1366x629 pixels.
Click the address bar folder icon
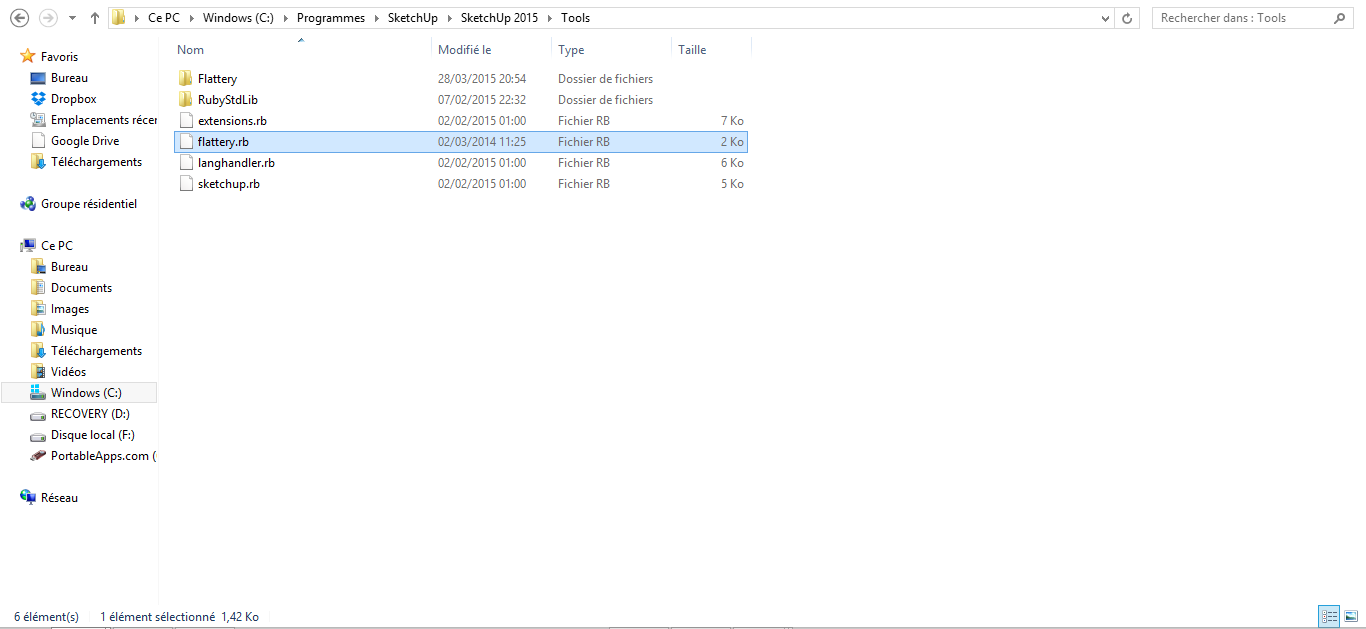point(119,18)
